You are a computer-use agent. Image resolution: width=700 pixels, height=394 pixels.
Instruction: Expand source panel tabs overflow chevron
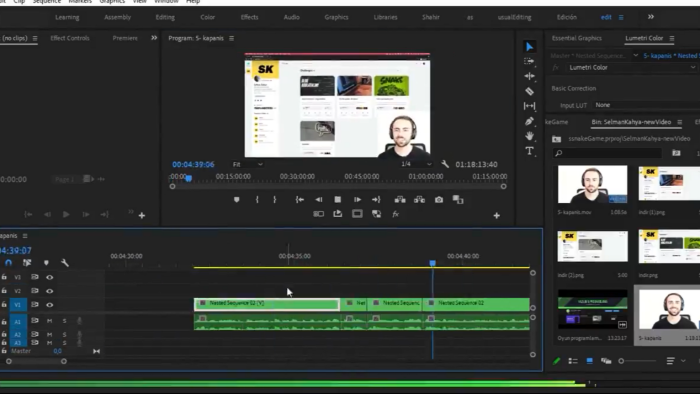point(154,38)
